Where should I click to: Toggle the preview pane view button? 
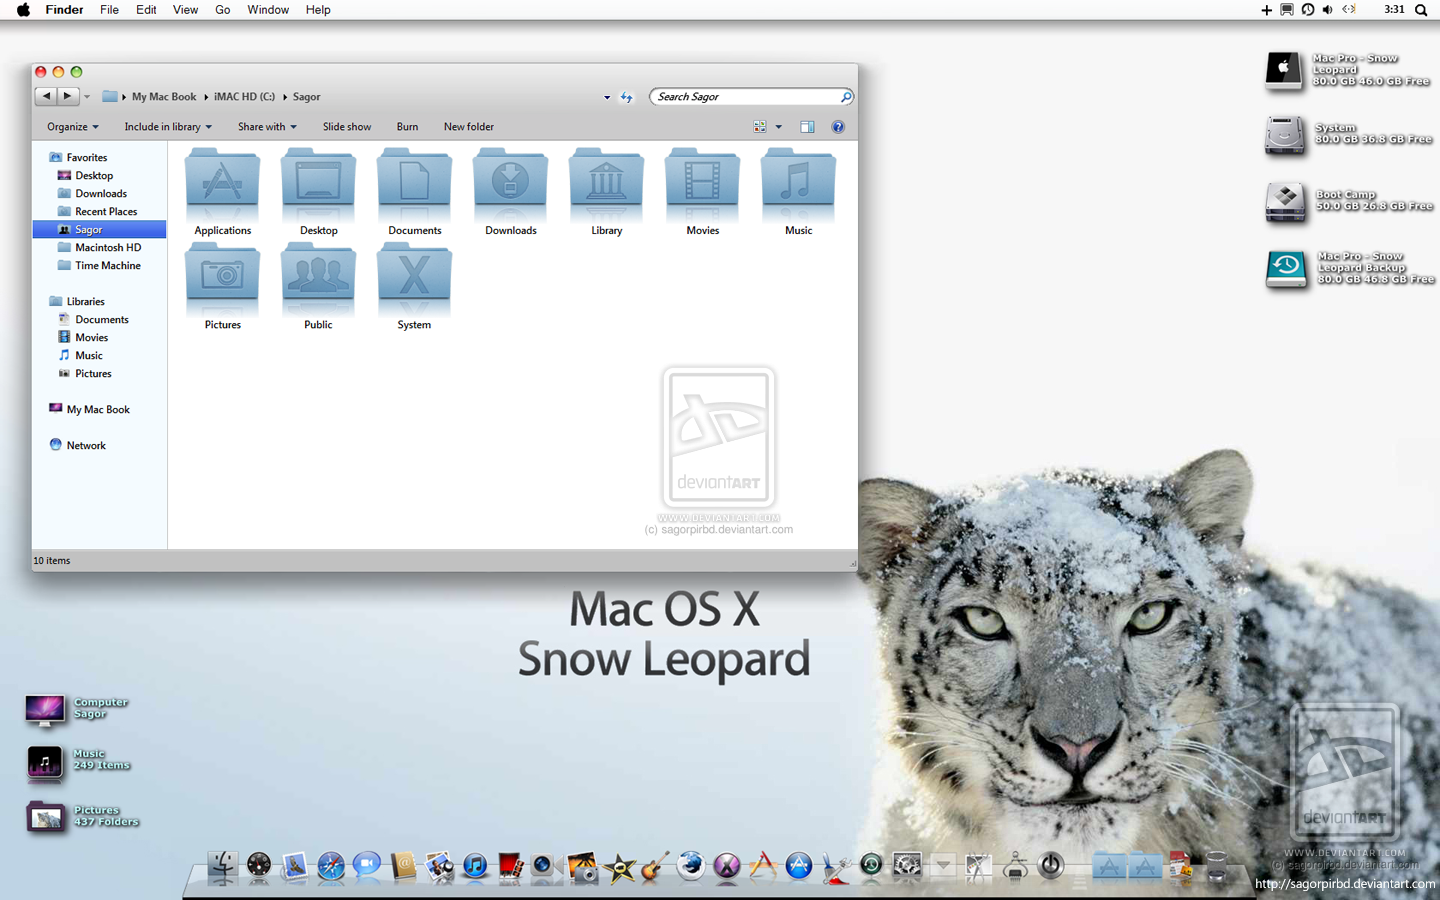click(x=807, y=127)
